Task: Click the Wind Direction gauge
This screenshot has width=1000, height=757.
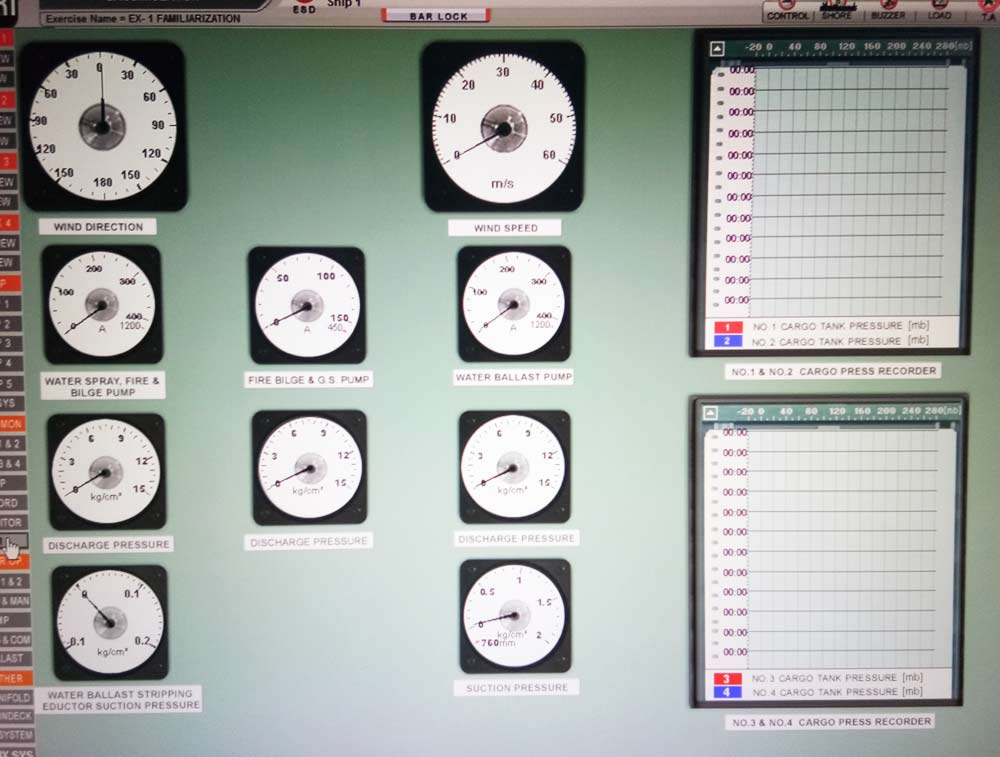Action: tap(103, 125)
